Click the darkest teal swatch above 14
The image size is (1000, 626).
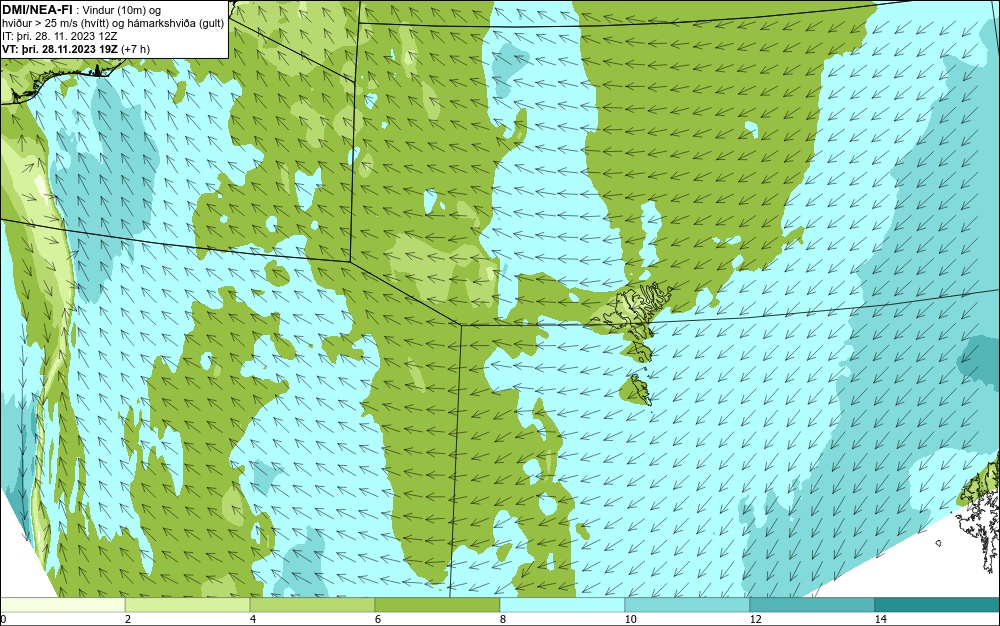938,605
